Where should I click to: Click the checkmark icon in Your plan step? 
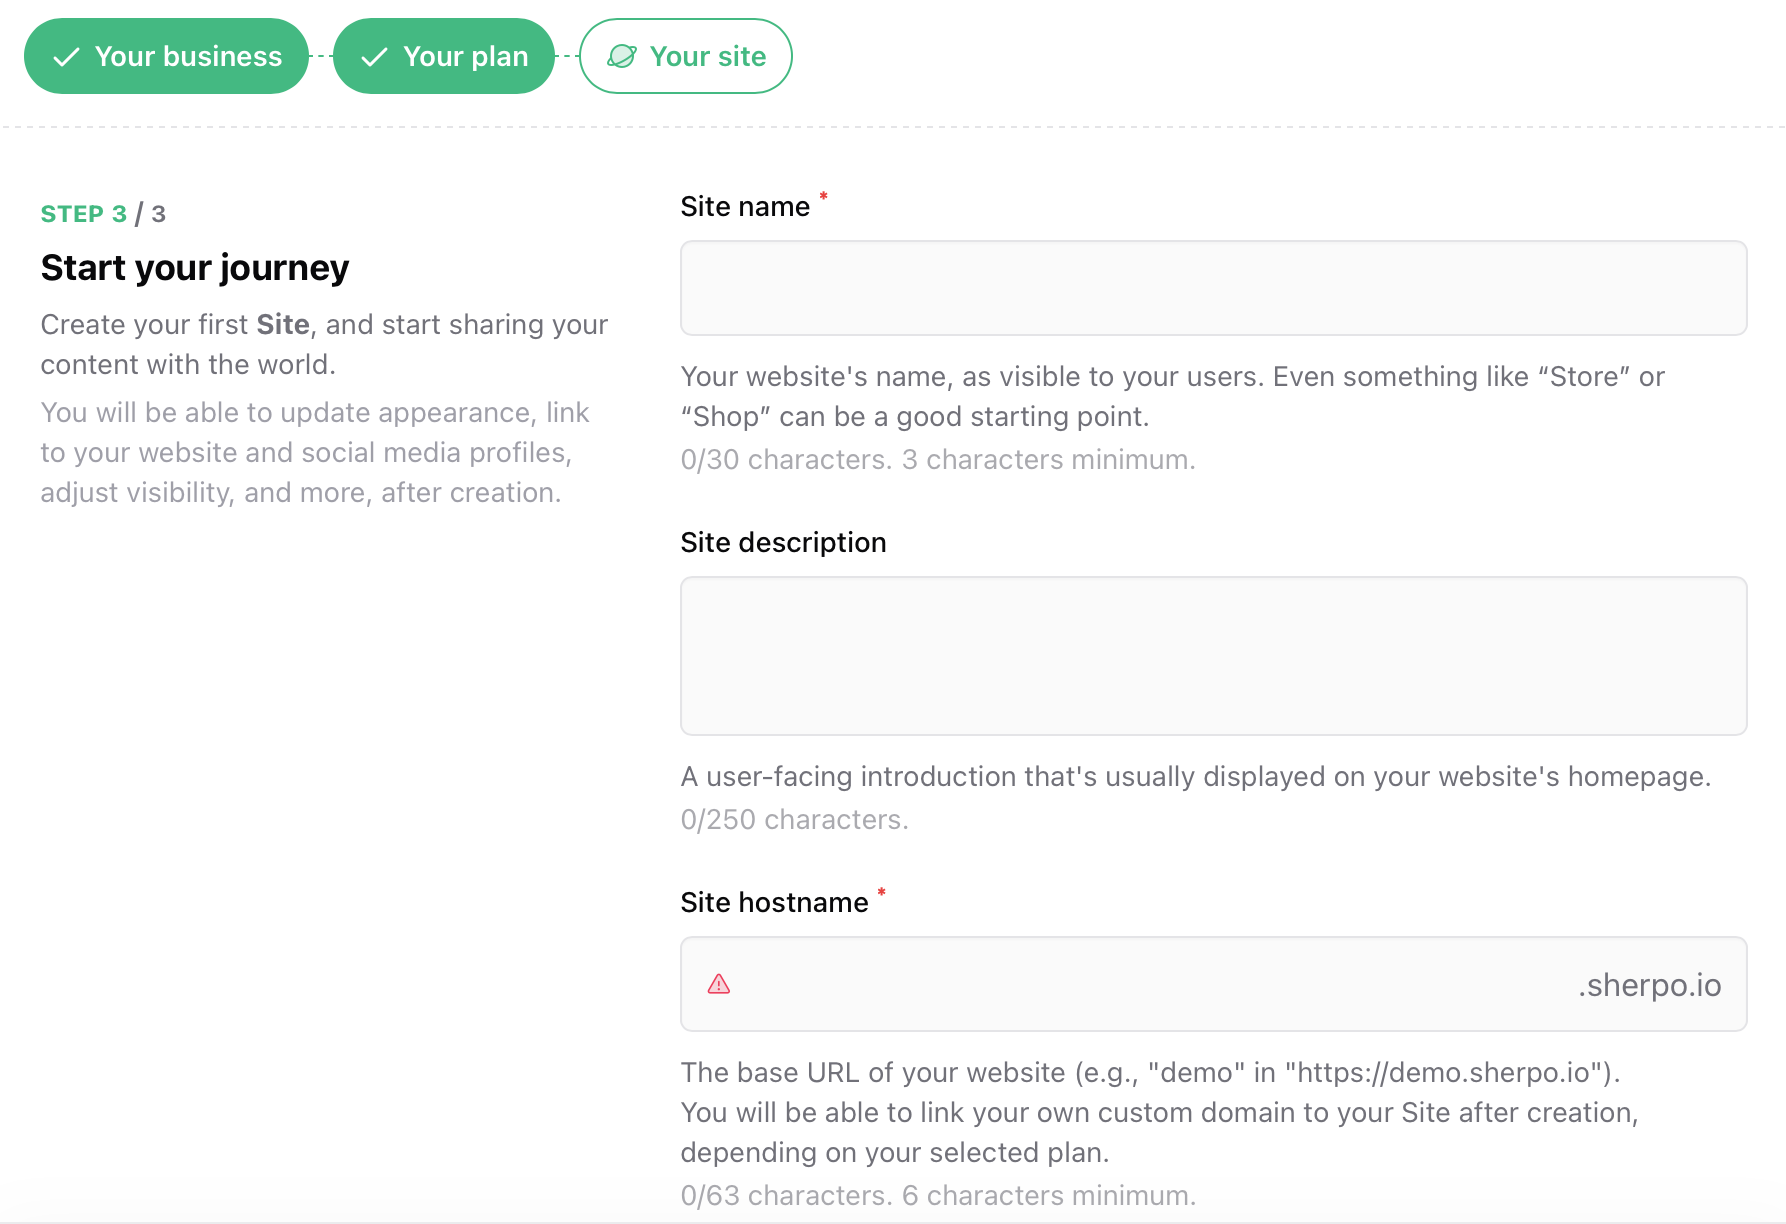click(372, 56)
